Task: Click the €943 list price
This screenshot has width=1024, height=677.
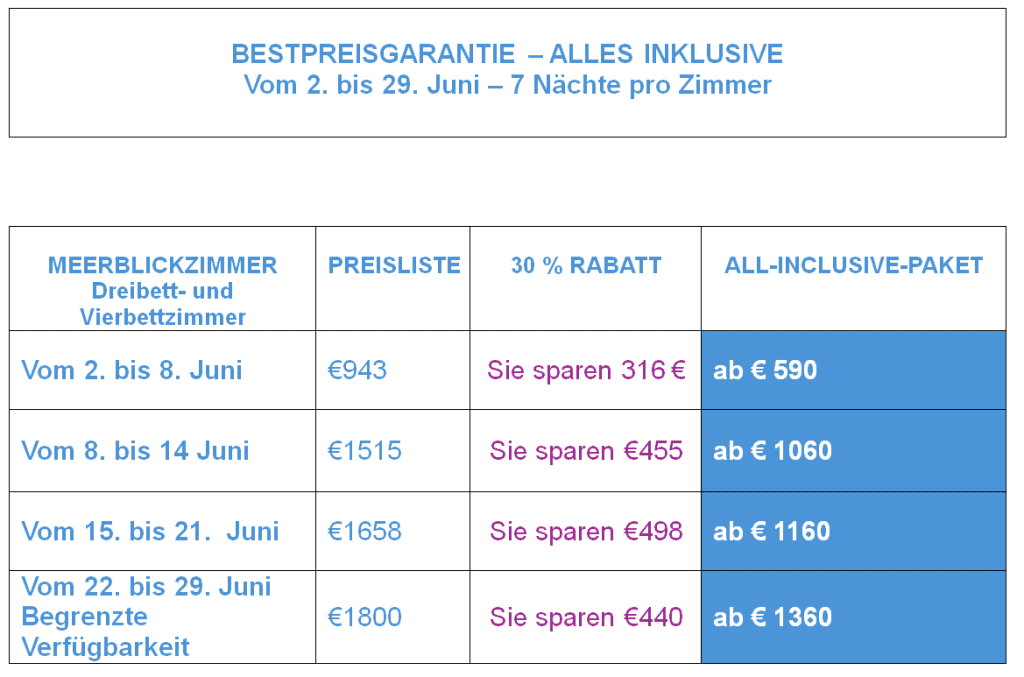Action: tap(357, 370)
